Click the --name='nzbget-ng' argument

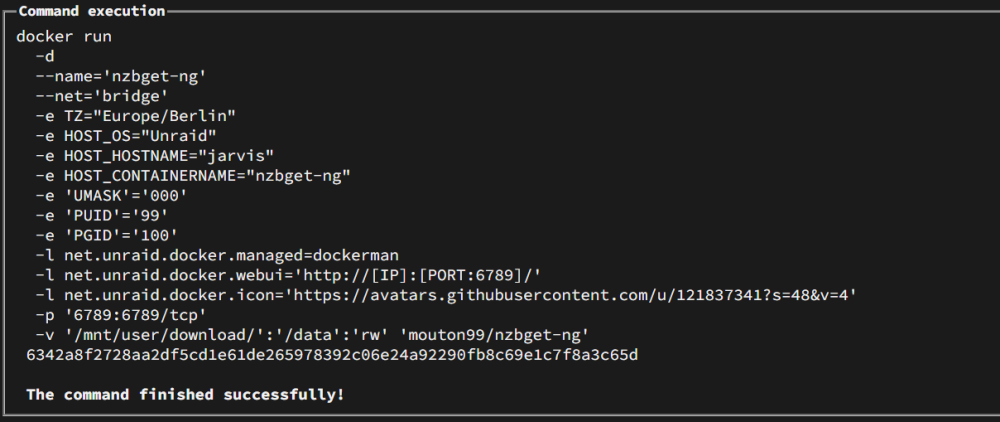[121, 76]
